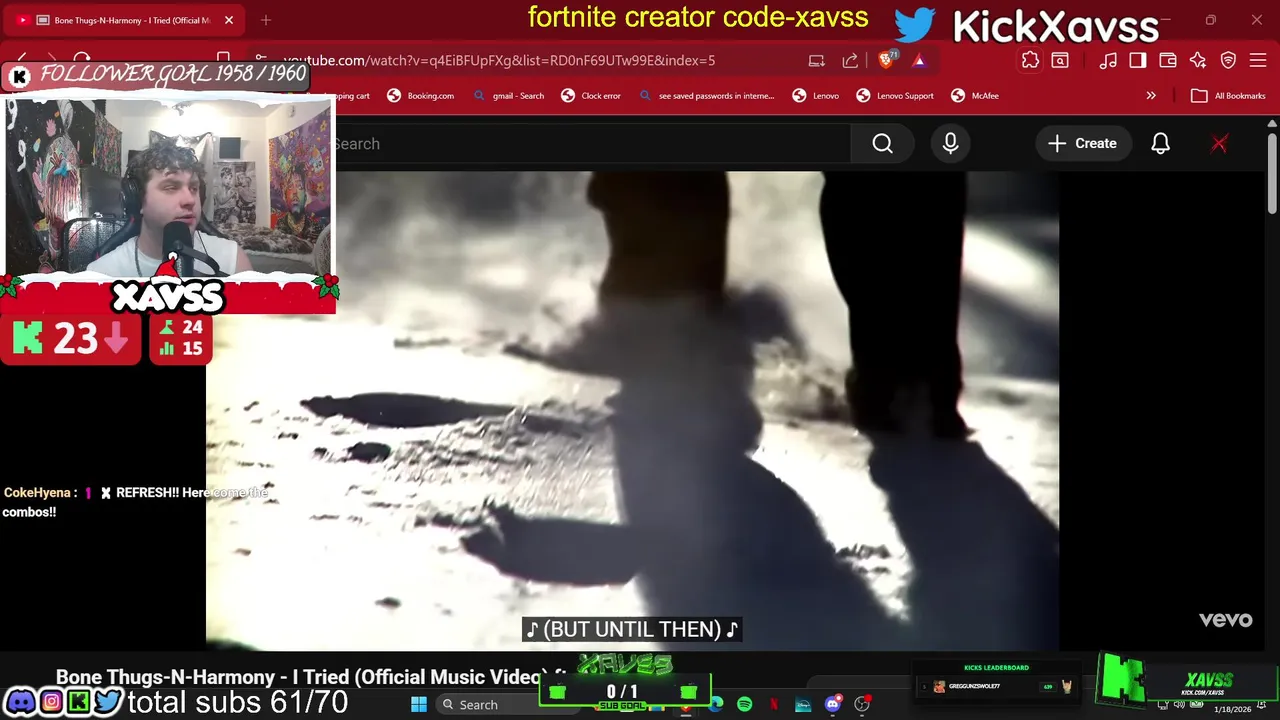Image resolution: width=1280 pixels, height=720 pixels.
Task: Open the Leo AI sparkle icon
Action: point(1198,60)
